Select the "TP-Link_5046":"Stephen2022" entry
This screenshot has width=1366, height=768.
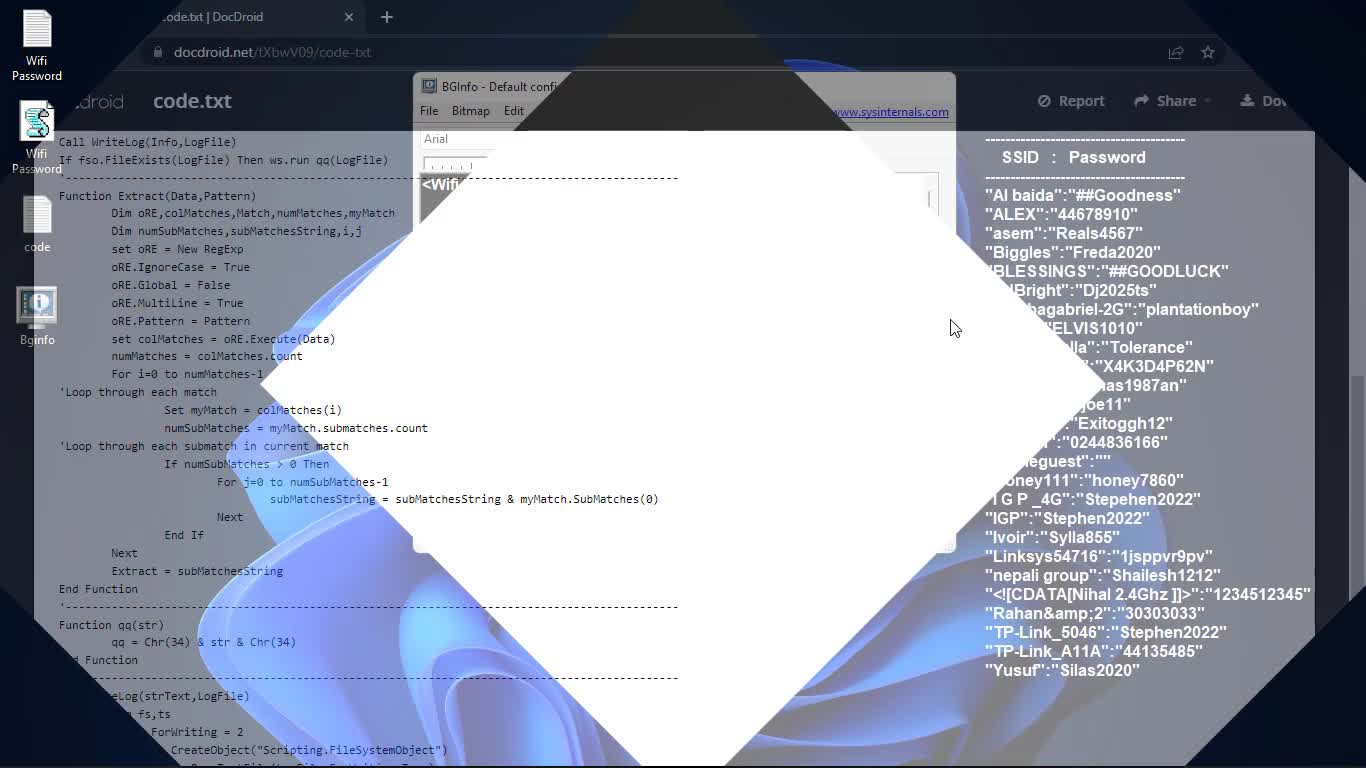coord(1106,632)
